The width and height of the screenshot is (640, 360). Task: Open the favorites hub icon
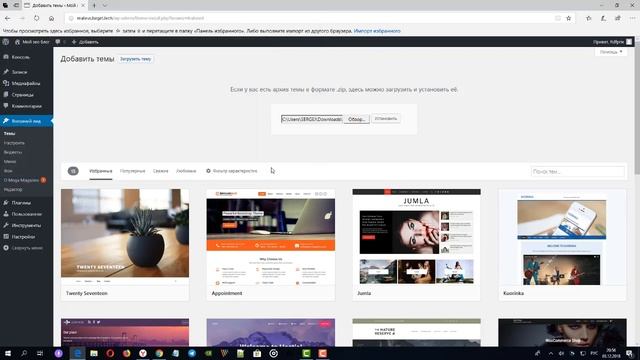(589, 18)
